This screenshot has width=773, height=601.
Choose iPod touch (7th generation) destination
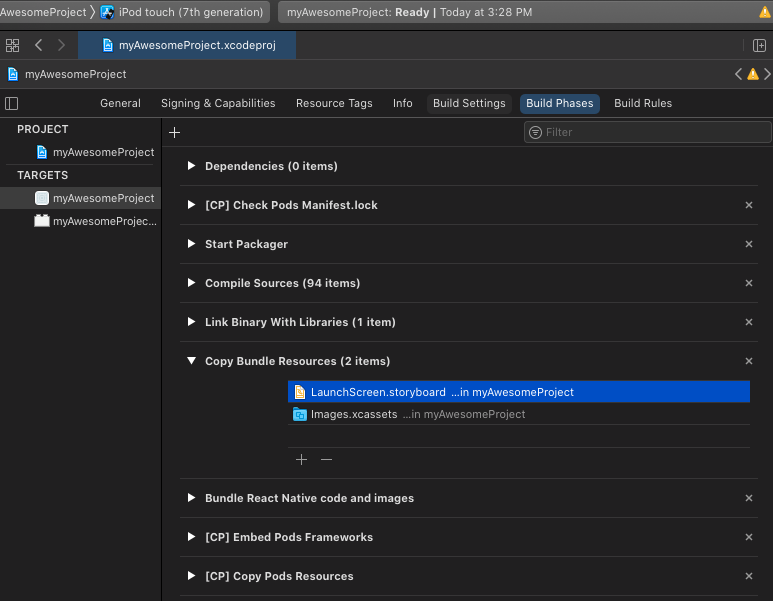183,12
